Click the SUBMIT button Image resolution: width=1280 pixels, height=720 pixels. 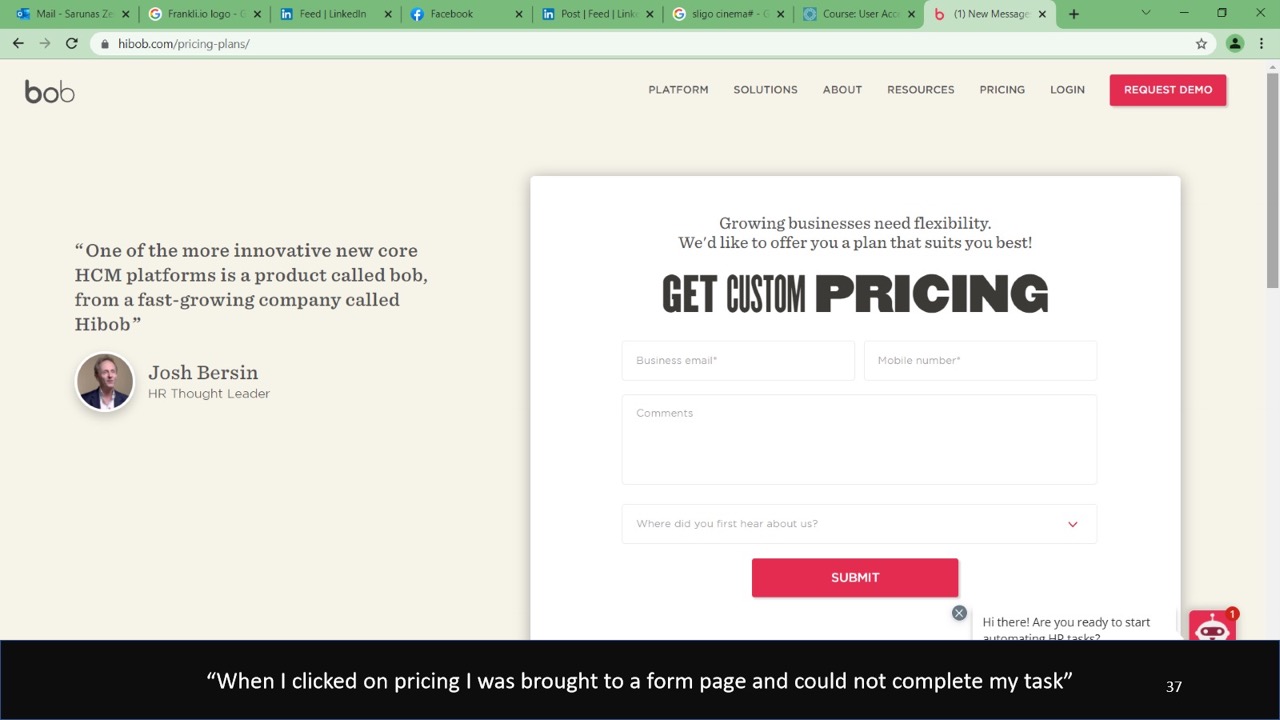coord(855,577)
